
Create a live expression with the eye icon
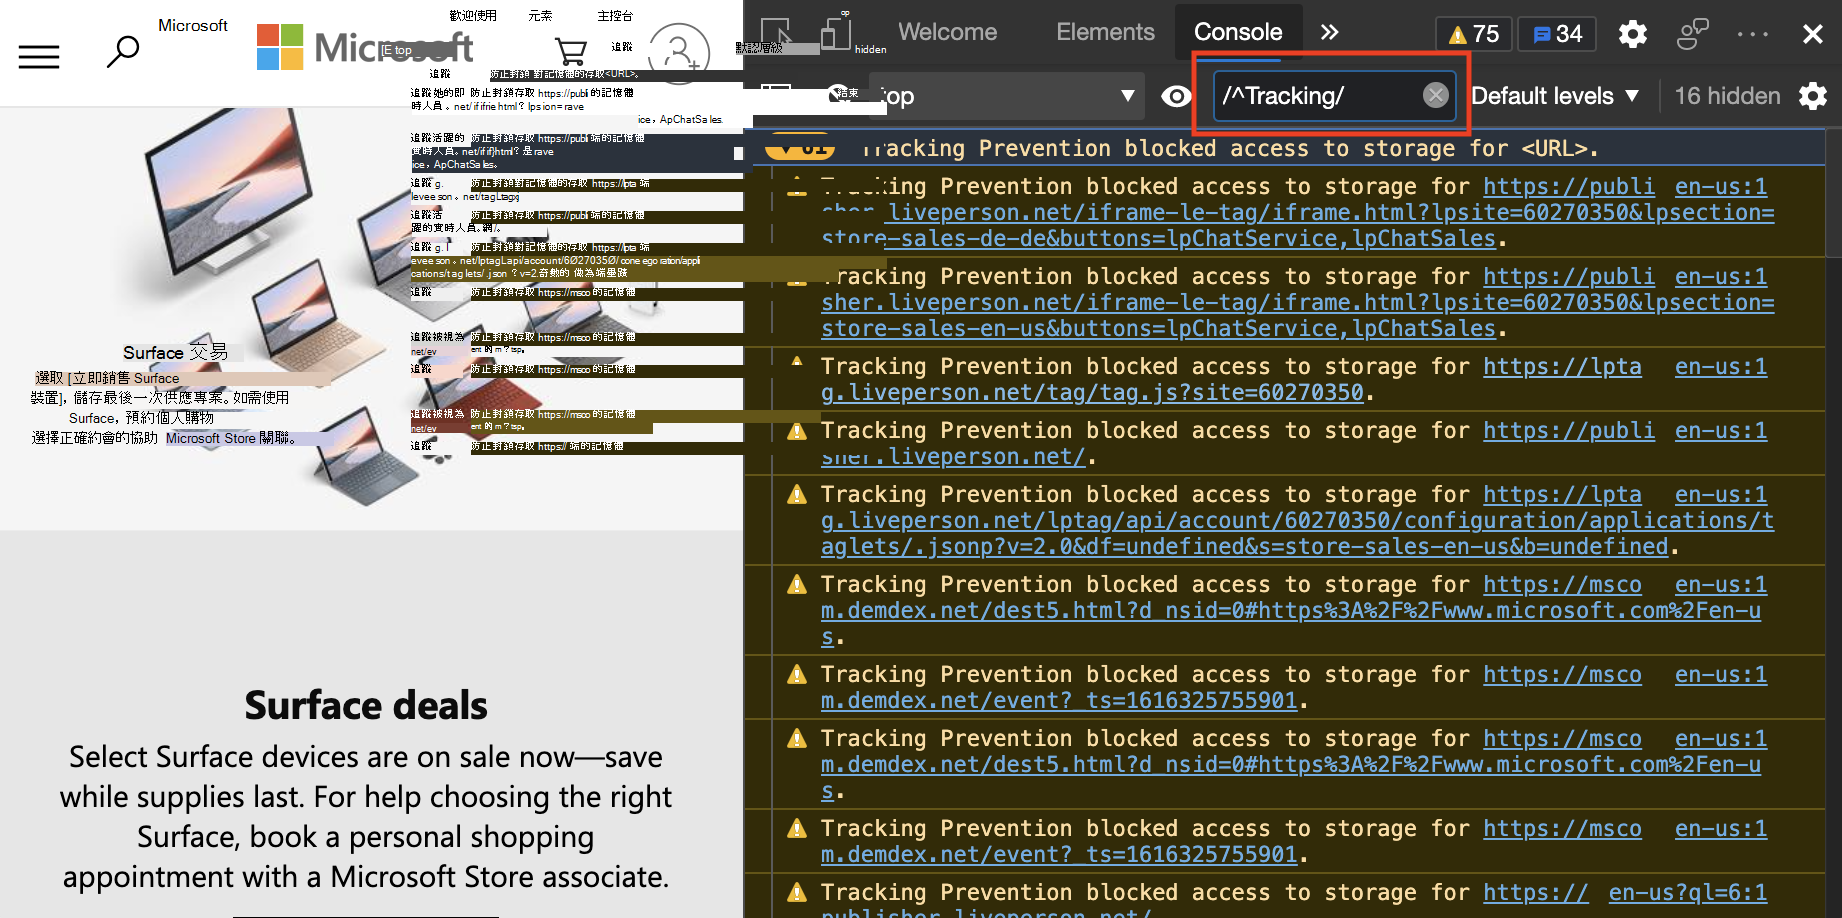[1176, 96]
